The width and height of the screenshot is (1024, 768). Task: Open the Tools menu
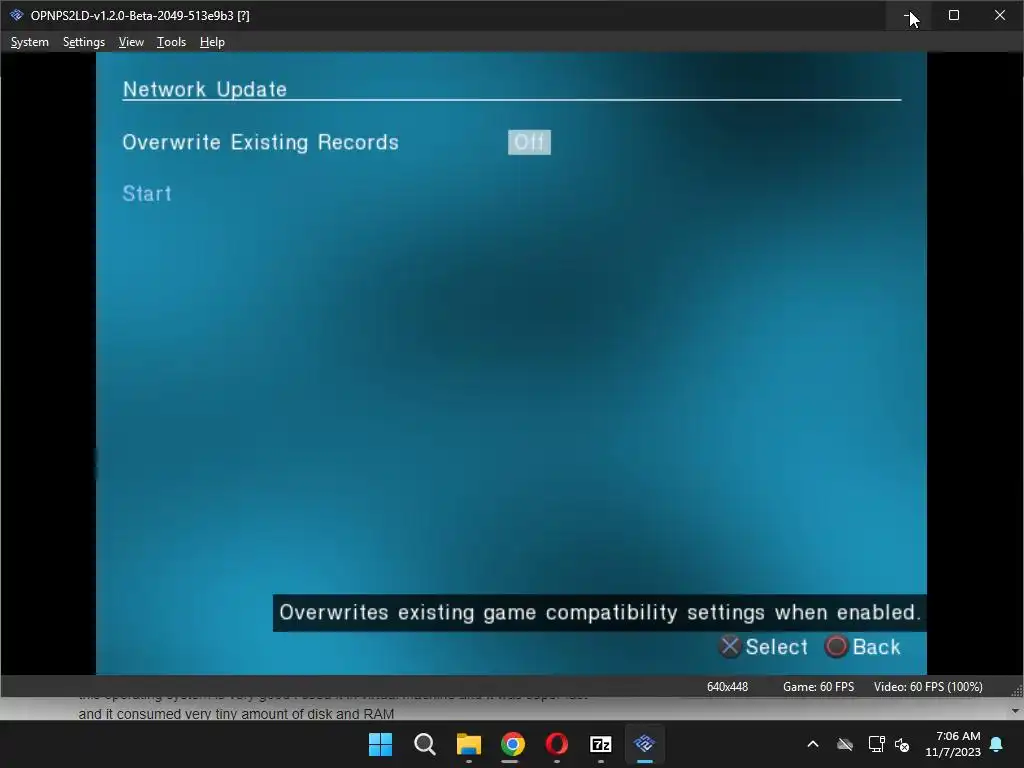pyautogui.click(x=171, y=42)
